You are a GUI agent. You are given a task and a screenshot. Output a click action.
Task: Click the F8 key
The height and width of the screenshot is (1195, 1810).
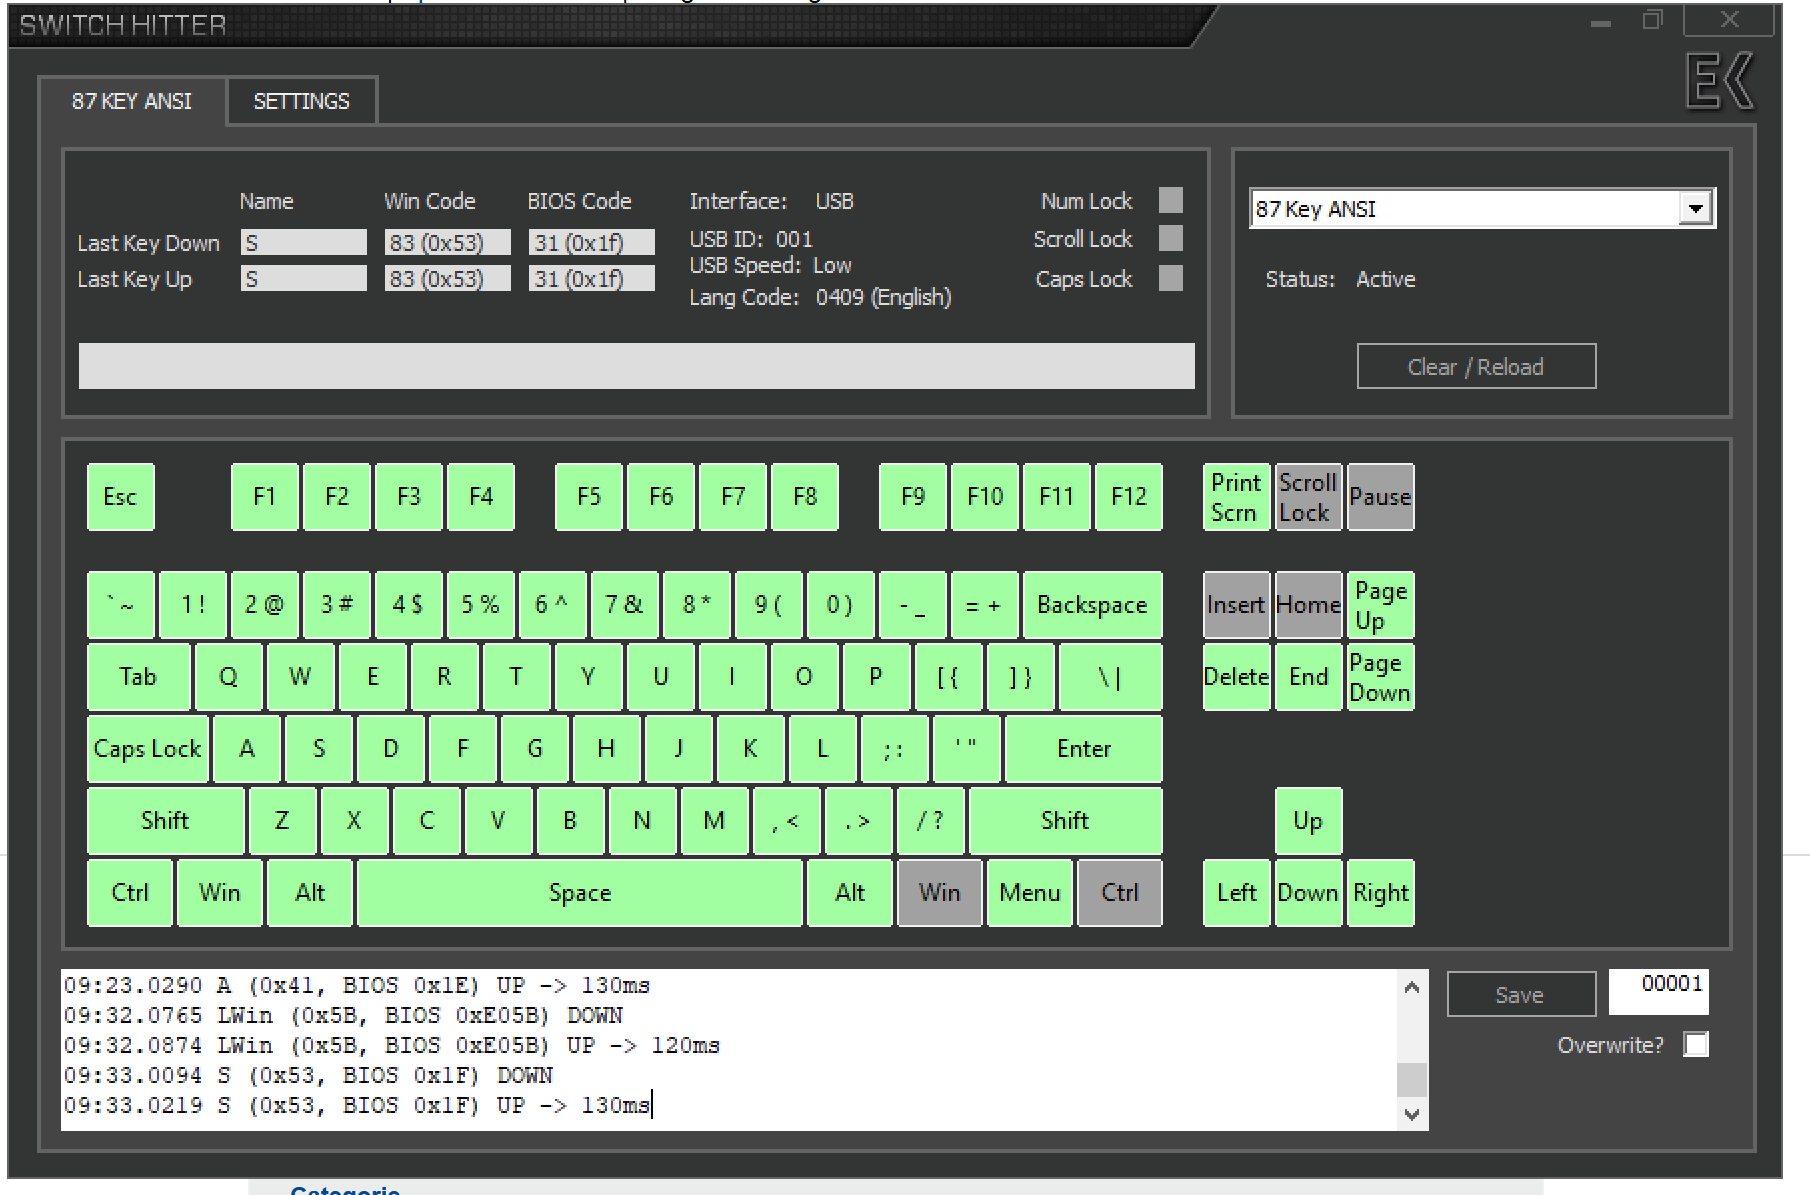point(805,497)
